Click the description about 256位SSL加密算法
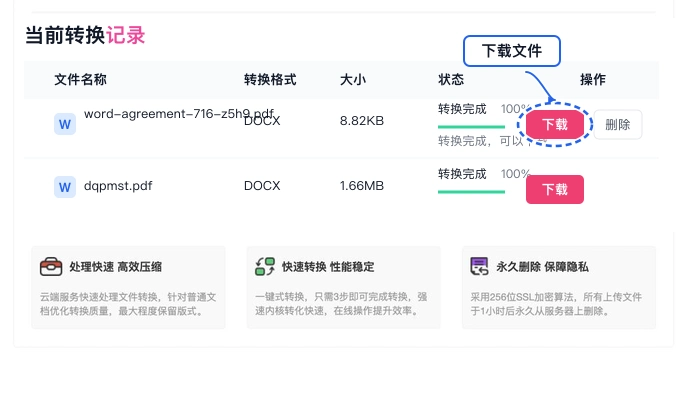The height and width of the screenshot is (395, 700). (x=556, y=304)
